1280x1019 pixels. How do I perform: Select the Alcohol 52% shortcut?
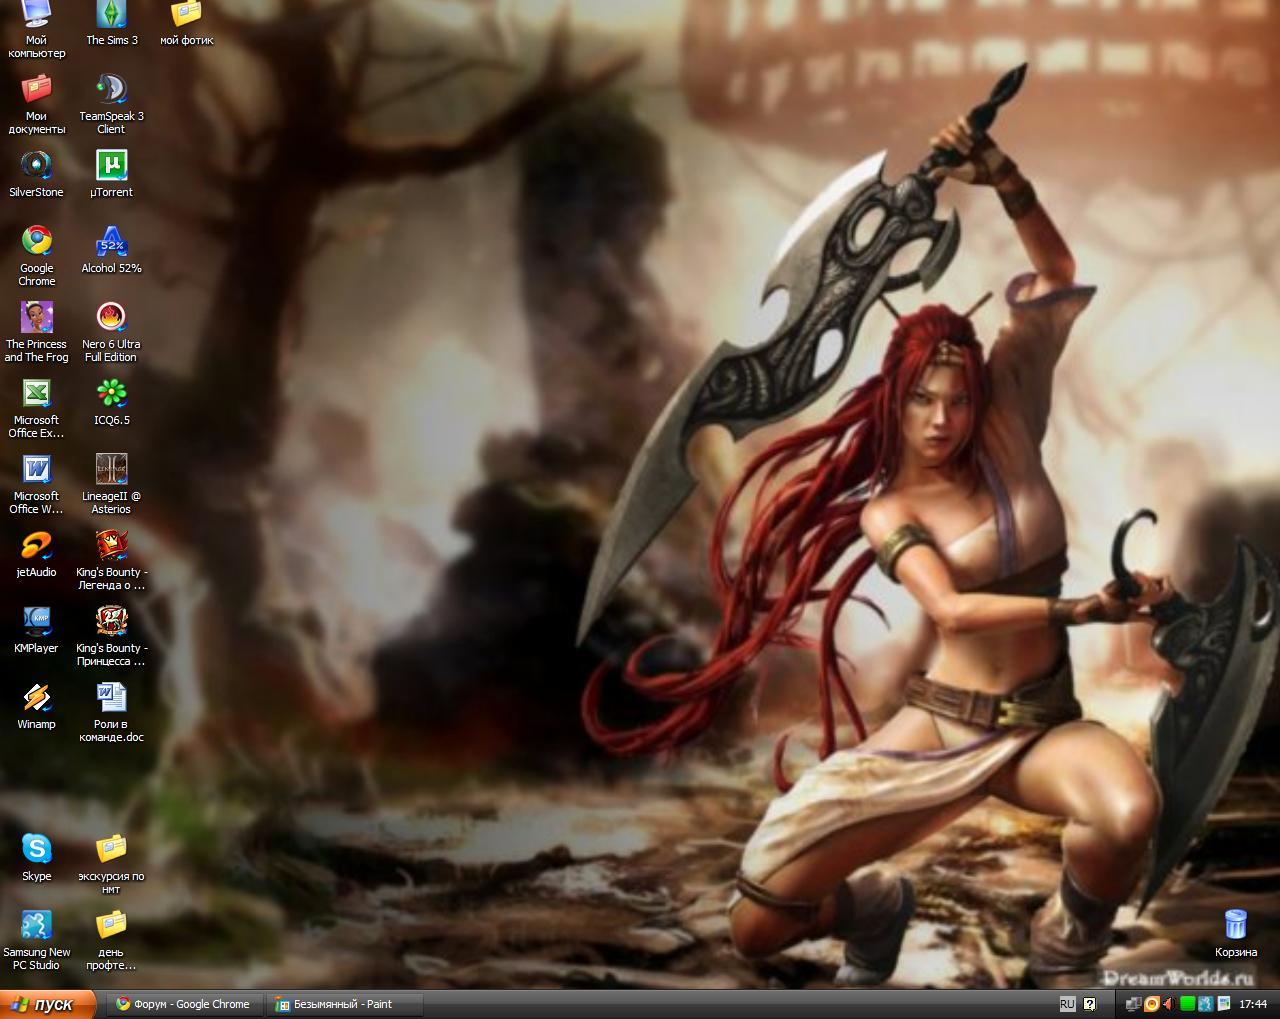(x=111, y=242)
